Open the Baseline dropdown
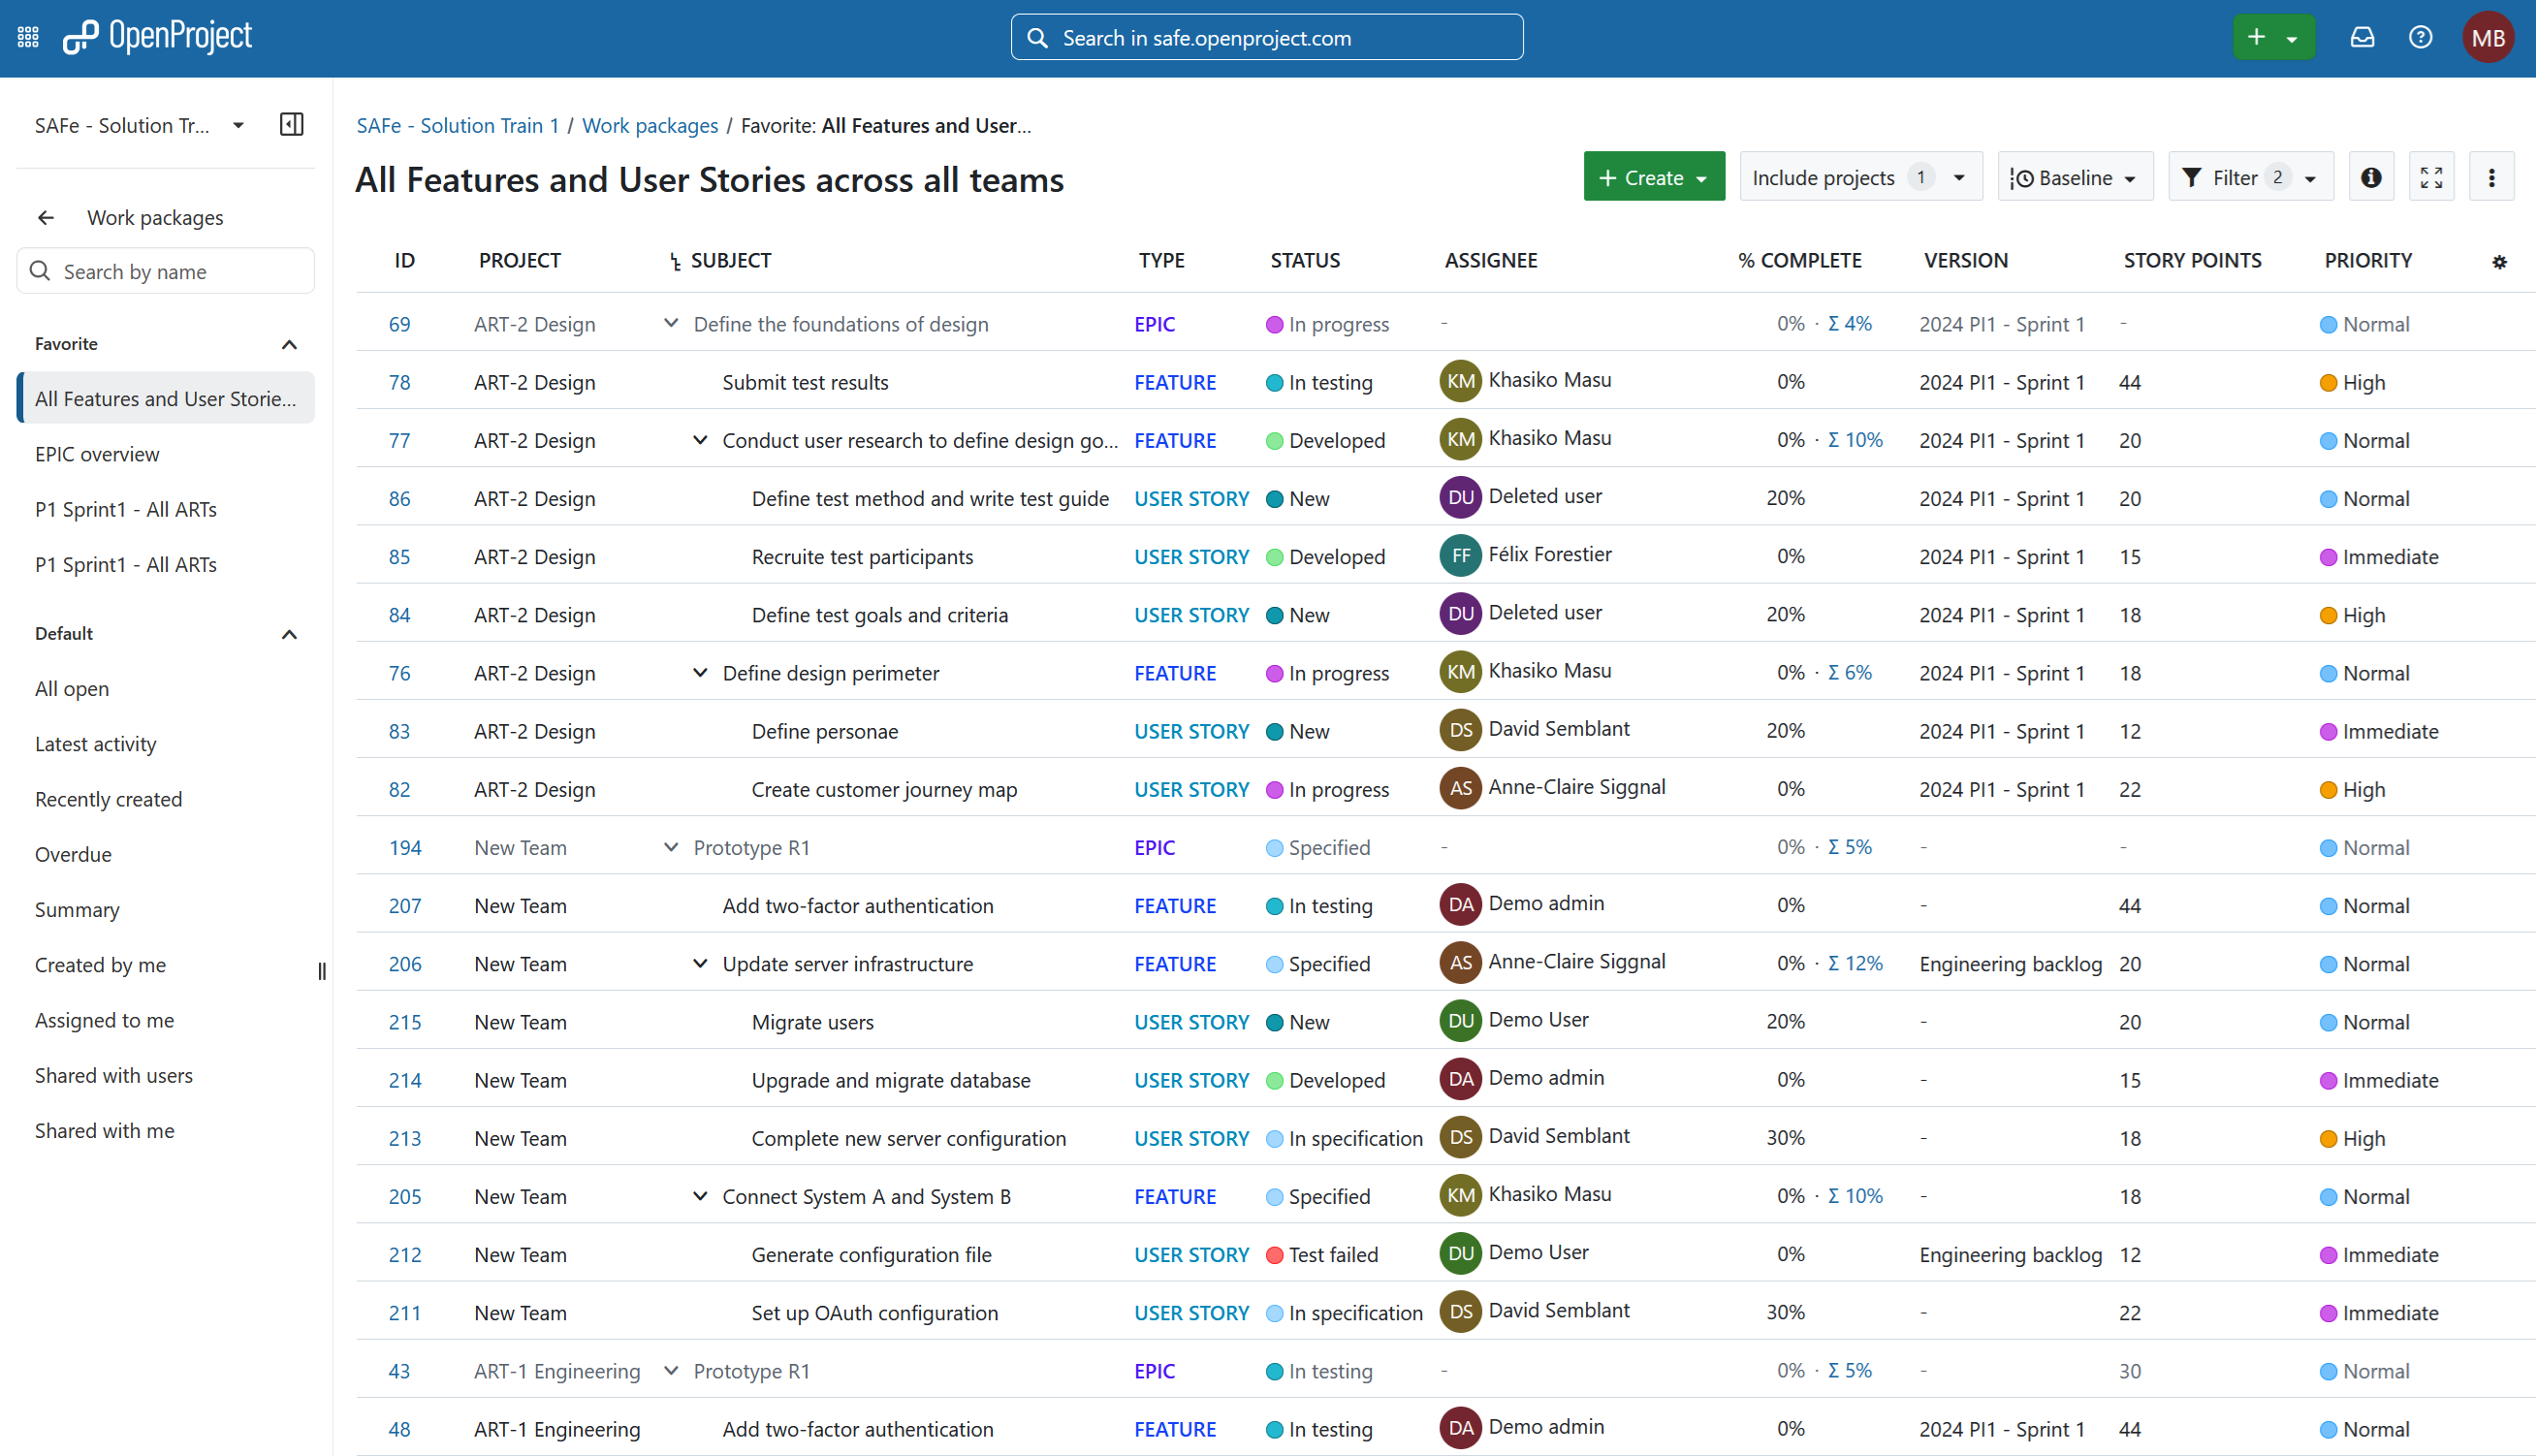Screen dimensions: 2536x1456 click(x=2075, y=177)
